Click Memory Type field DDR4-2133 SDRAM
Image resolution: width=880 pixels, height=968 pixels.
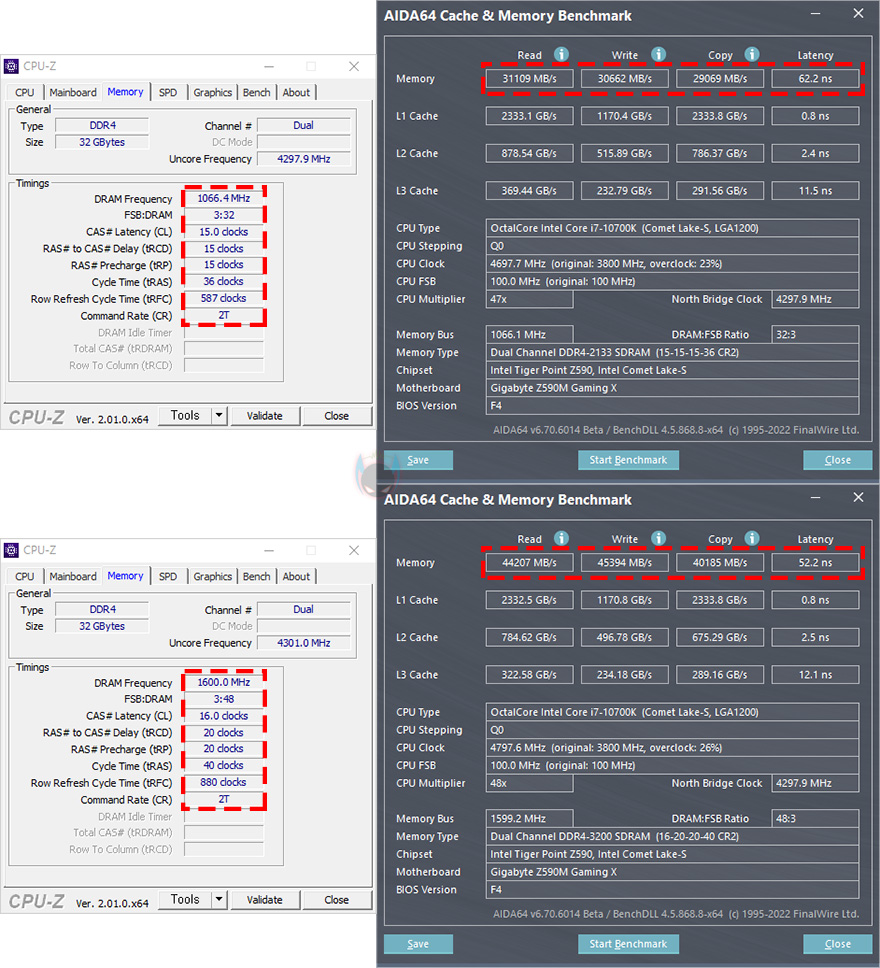[x=672, y=353]
